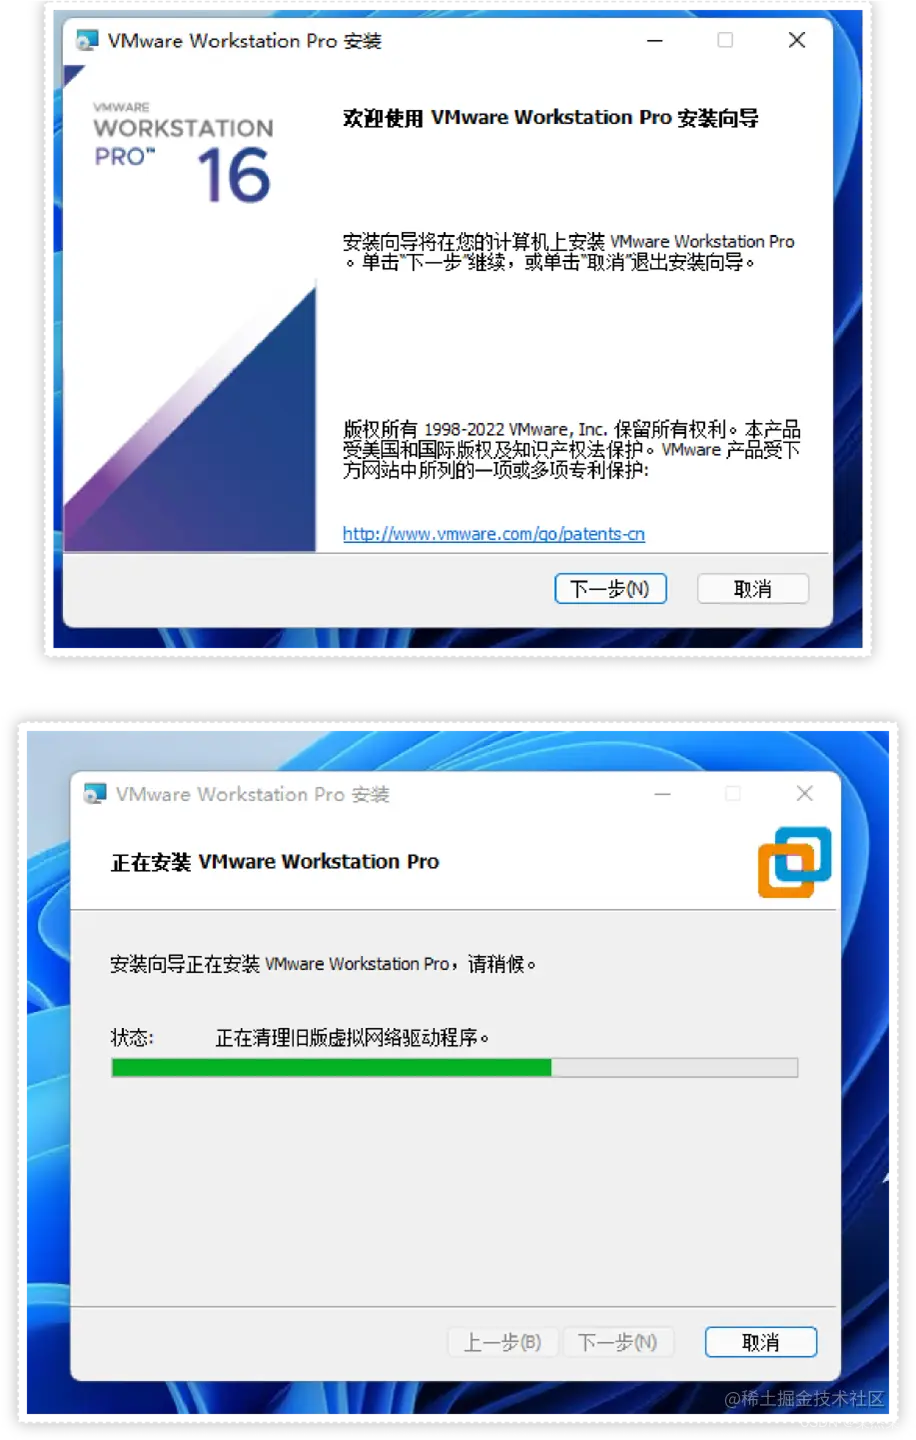Click the 欢迎使用 setup wizard heading
Screen dimensions: 916x1440
click(550, 118)
